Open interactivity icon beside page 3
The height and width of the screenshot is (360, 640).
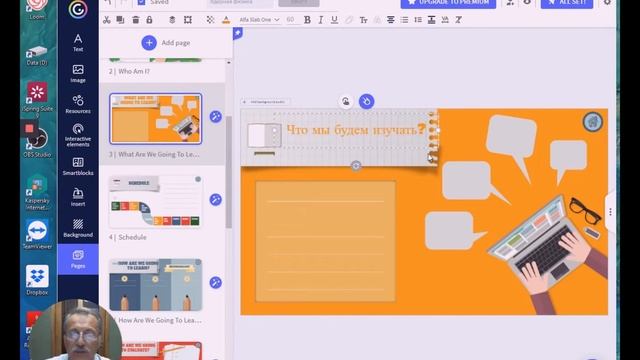(216, 117)
